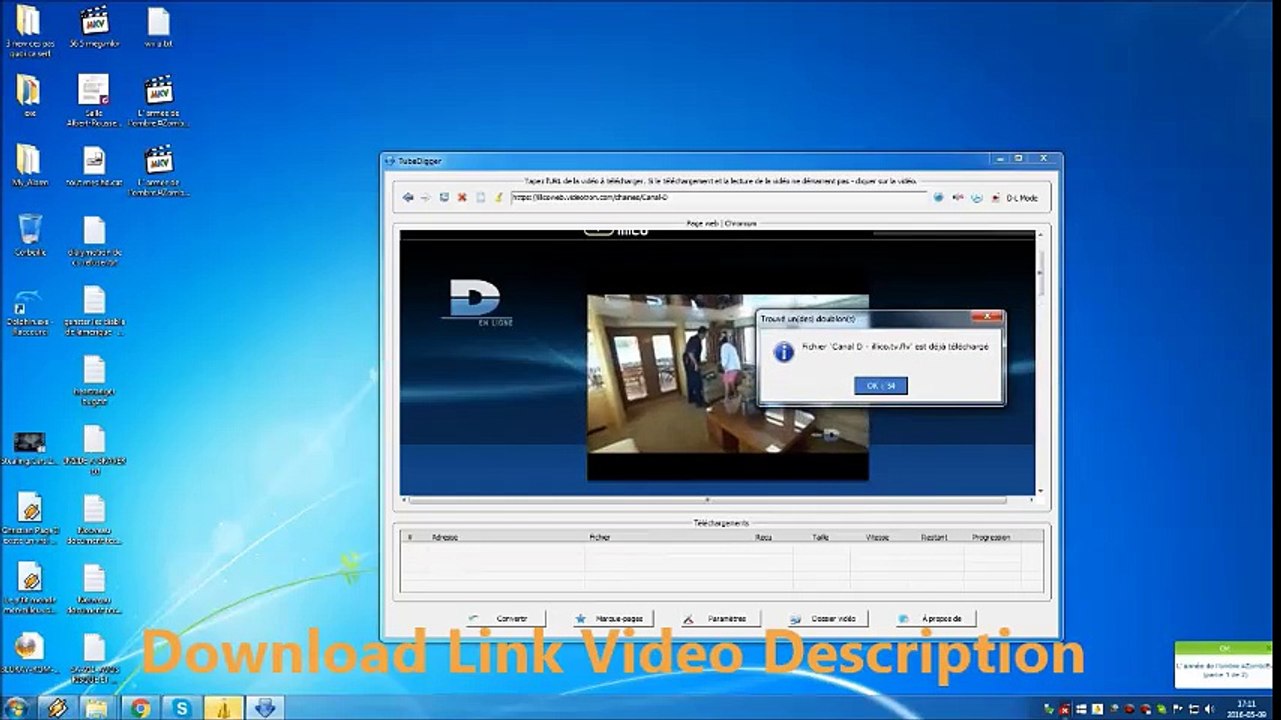Click the globe icon beside the URL bar
The width and height of the screenshot is (1281, 720).
(x=938, y=198)
